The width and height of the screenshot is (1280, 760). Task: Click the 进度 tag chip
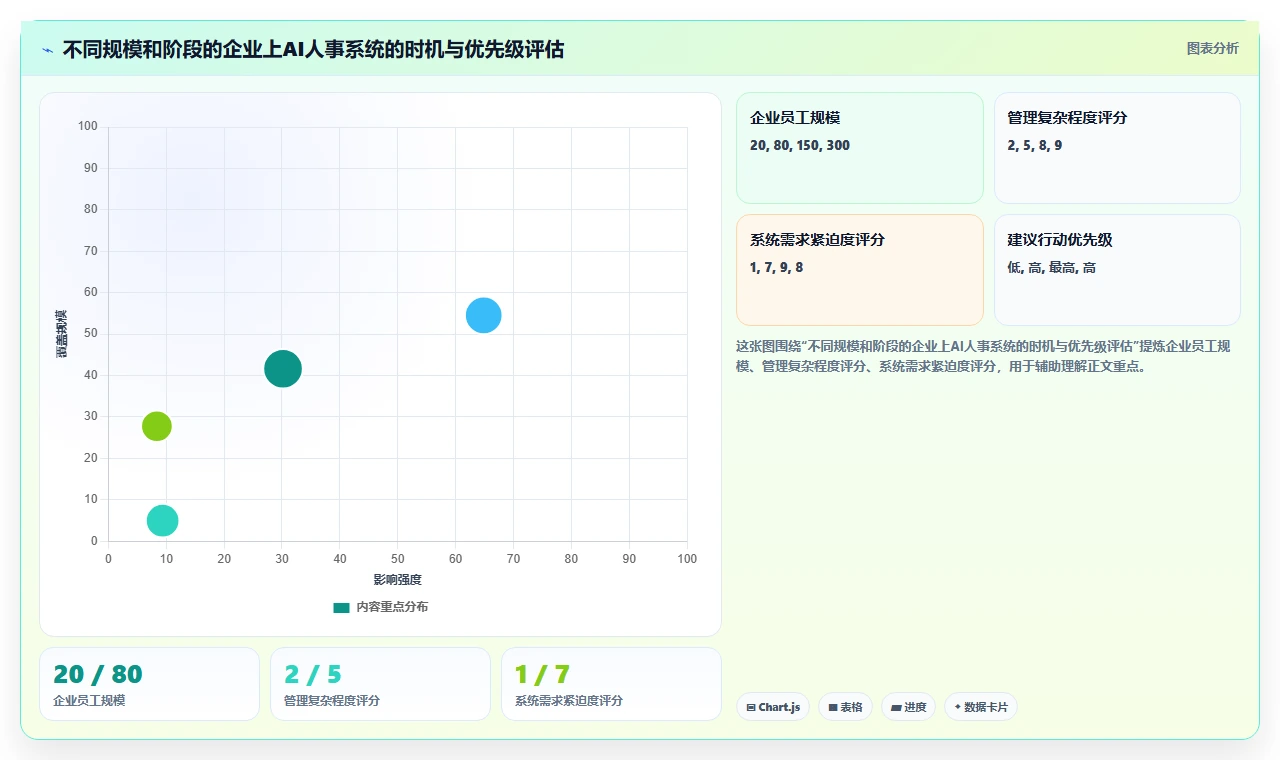point(908,707)
